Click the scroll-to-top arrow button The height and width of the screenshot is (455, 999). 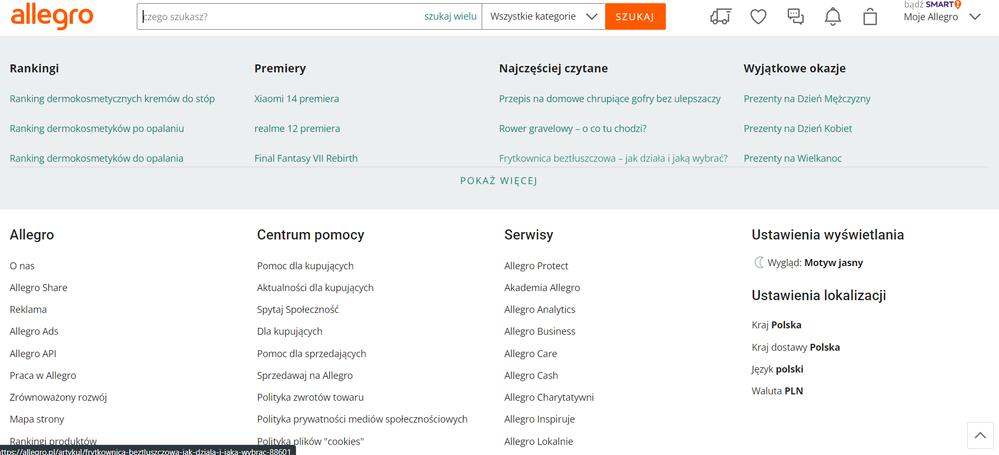[x=980, y=435]
